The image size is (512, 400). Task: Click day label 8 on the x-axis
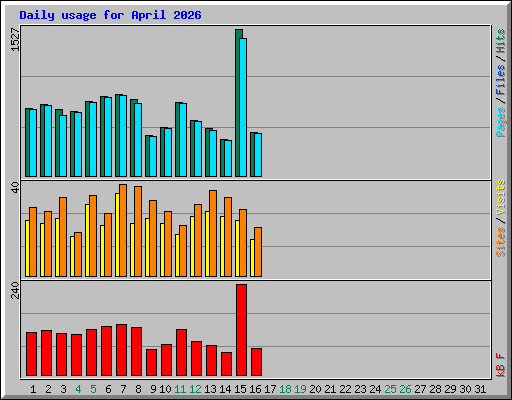point(138,389)
